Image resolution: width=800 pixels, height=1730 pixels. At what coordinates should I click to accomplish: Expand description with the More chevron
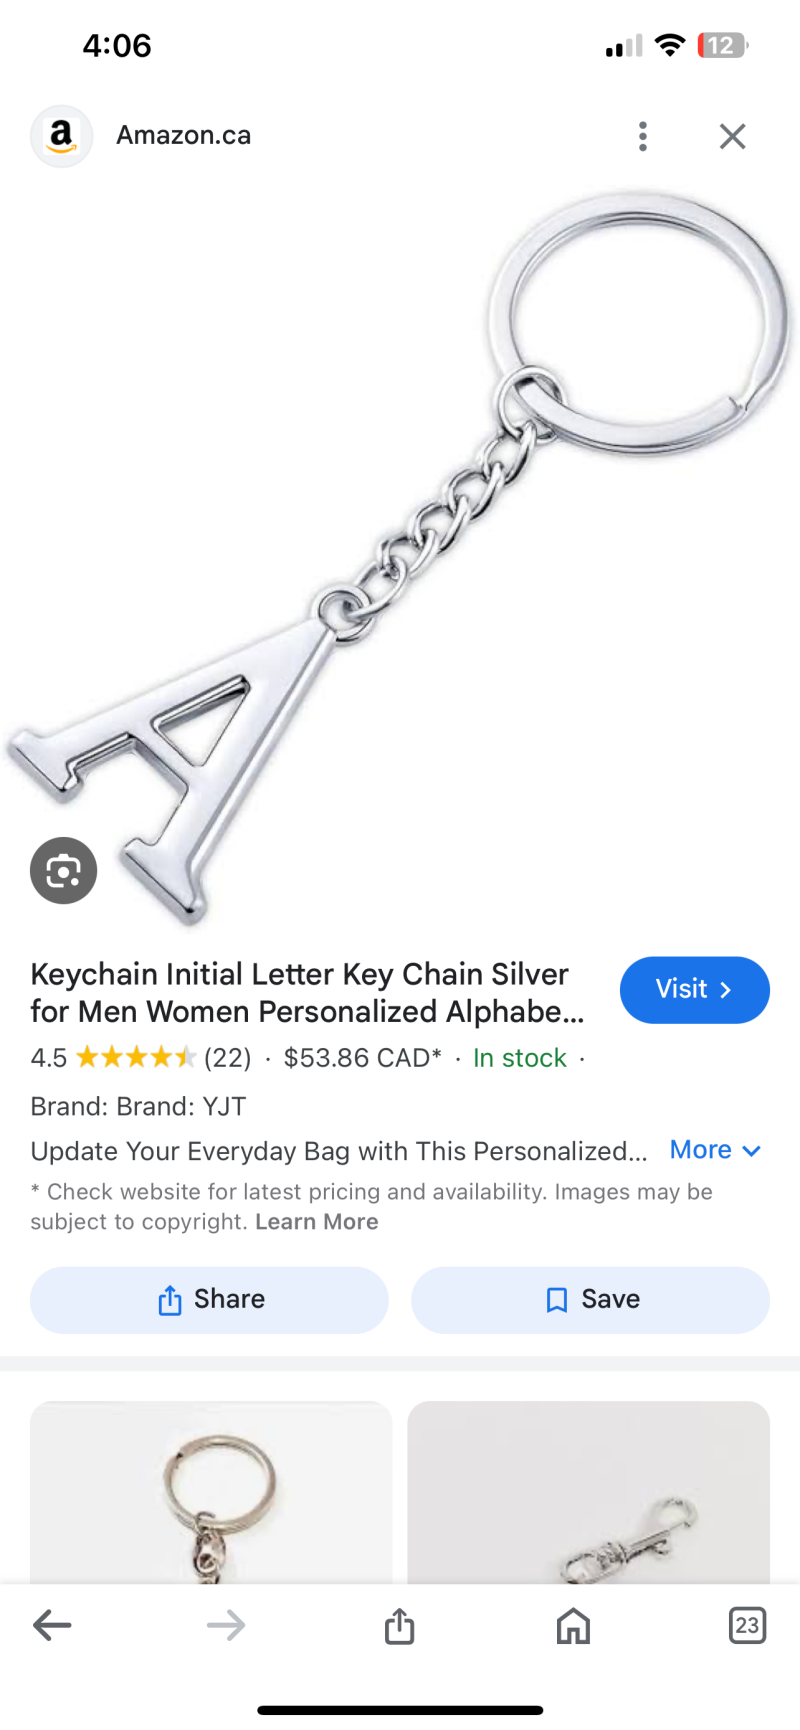coord(716,1150)
